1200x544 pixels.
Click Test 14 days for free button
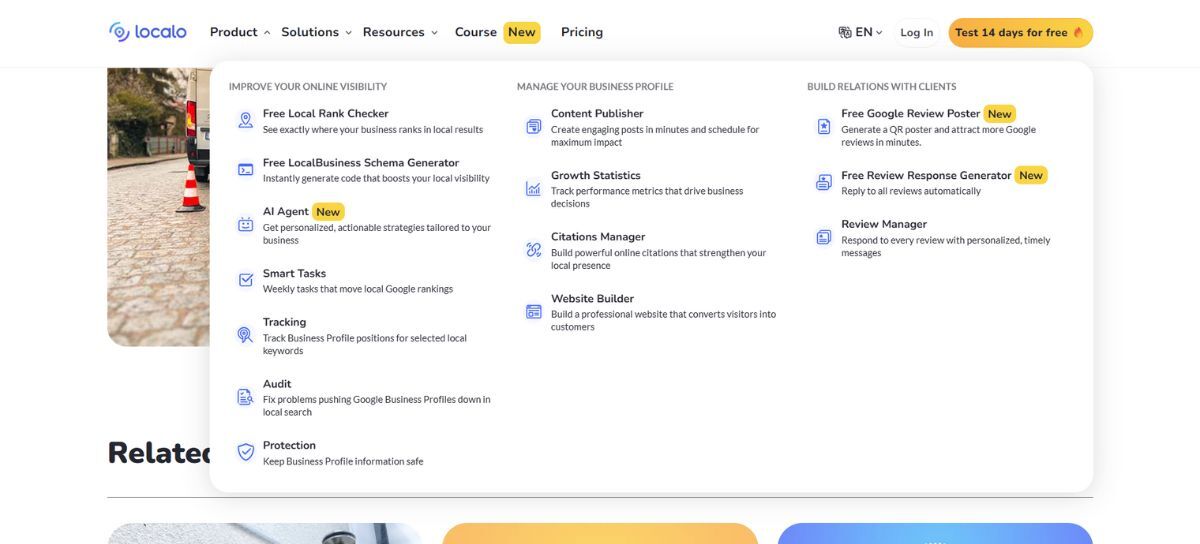pos(1020,32)
